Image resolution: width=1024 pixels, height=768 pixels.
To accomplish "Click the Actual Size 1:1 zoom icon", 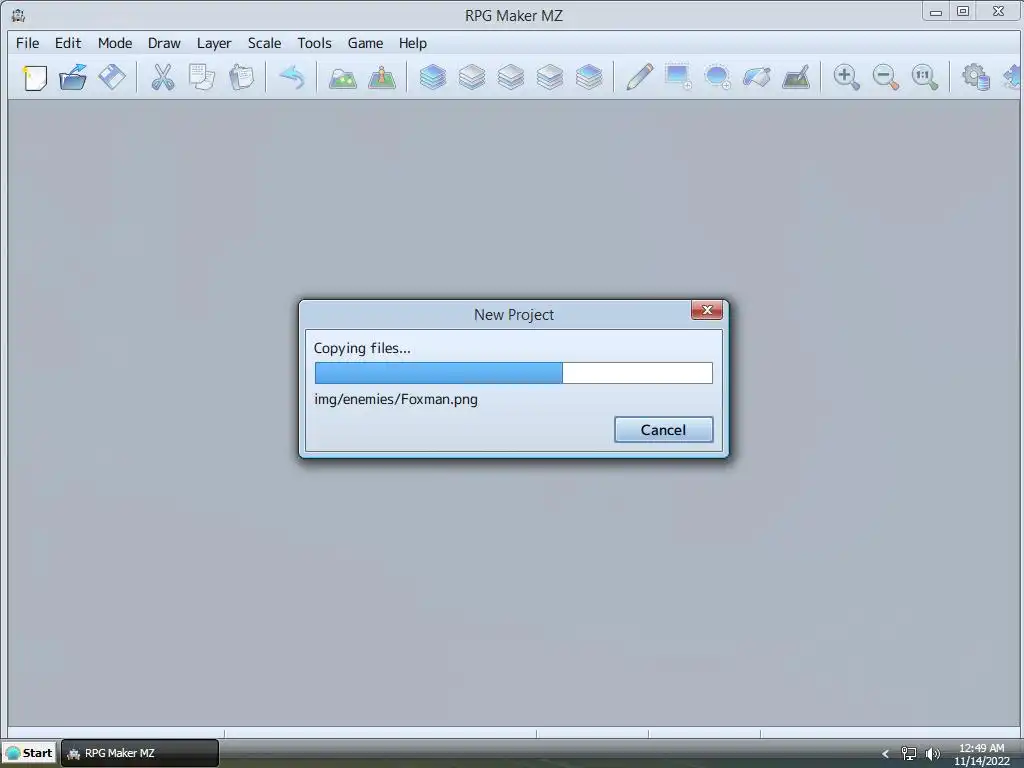I will (x=925, y=78).
